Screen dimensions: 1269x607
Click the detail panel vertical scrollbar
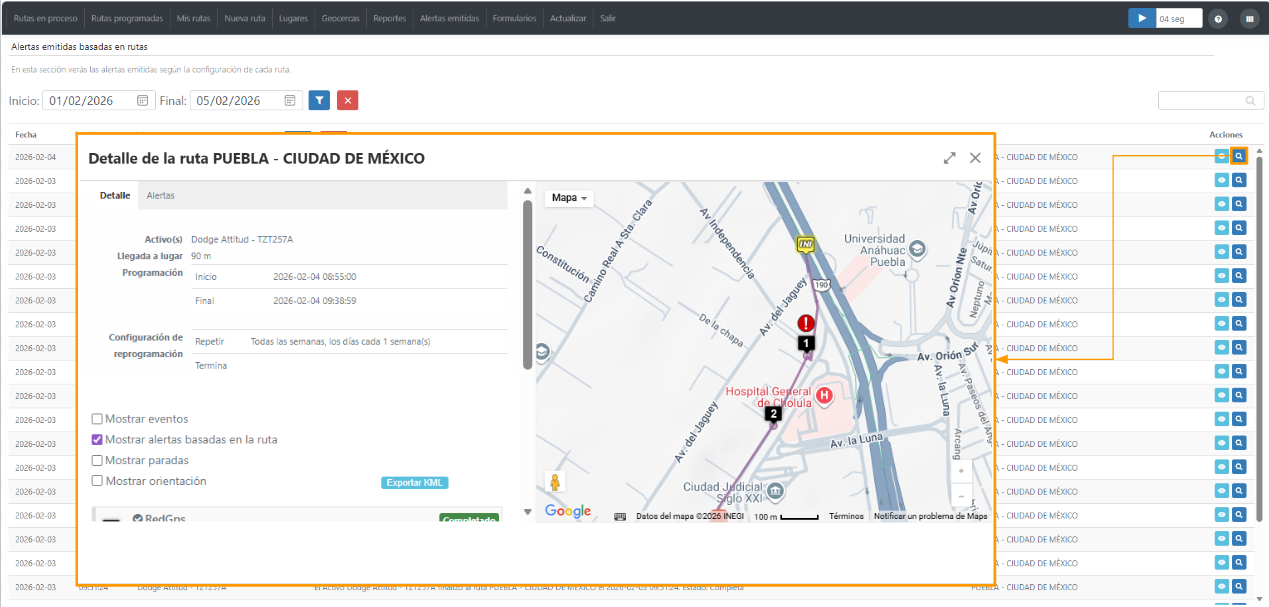coord(527,284)
